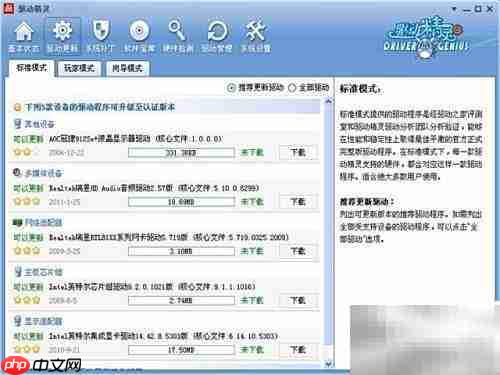This screenshot has width=500, height=375.
Task: Click the driver list scroll-up arrow
Action: (x=328, y=101)
